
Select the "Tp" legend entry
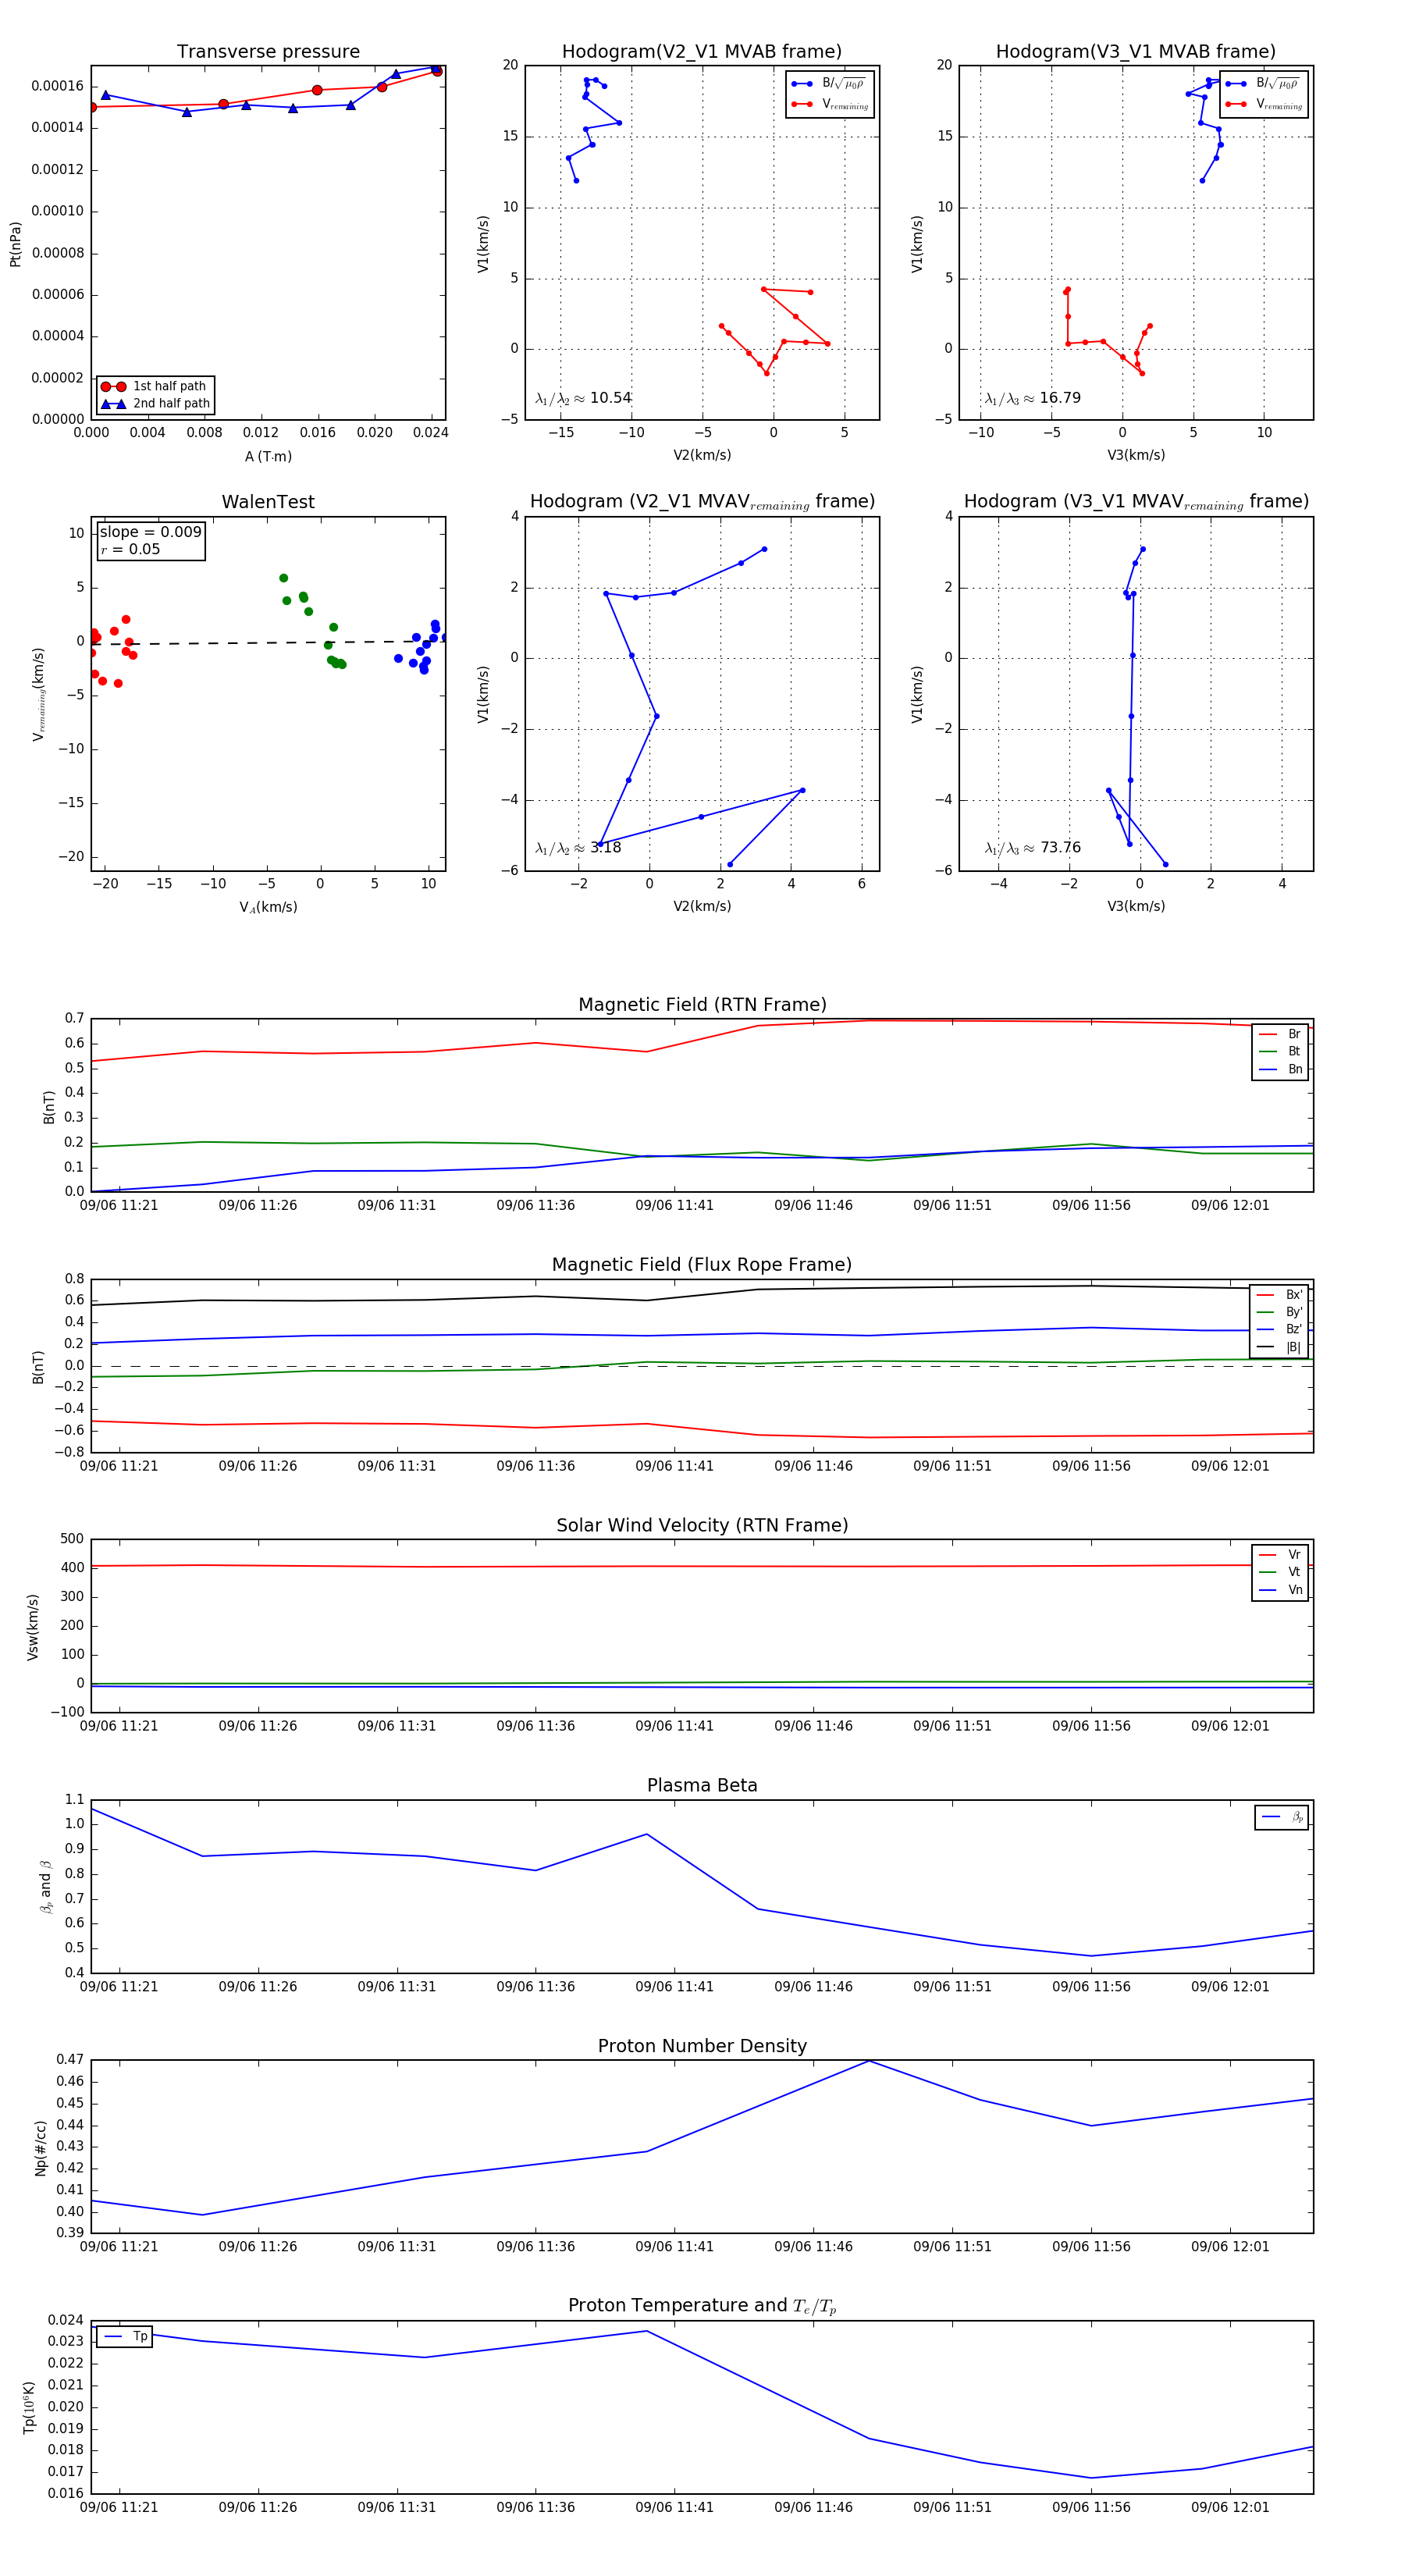click(x=126, y=2337)
